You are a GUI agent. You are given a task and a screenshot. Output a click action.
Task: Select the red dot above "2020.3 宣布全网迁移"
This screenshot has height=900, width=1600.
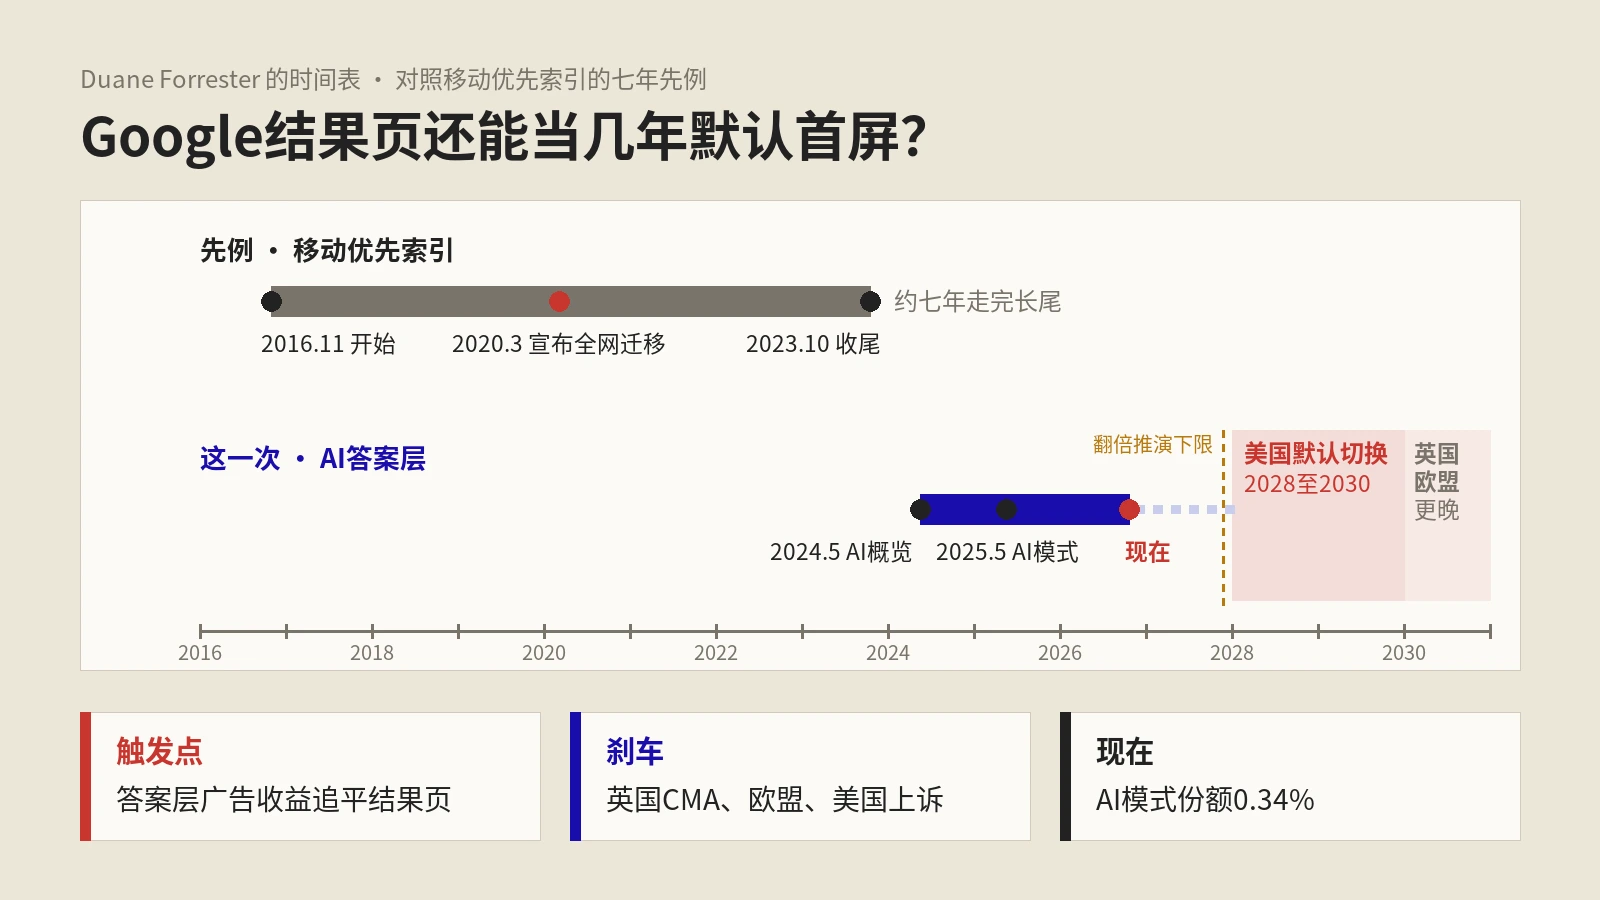(x=559, y=301)
